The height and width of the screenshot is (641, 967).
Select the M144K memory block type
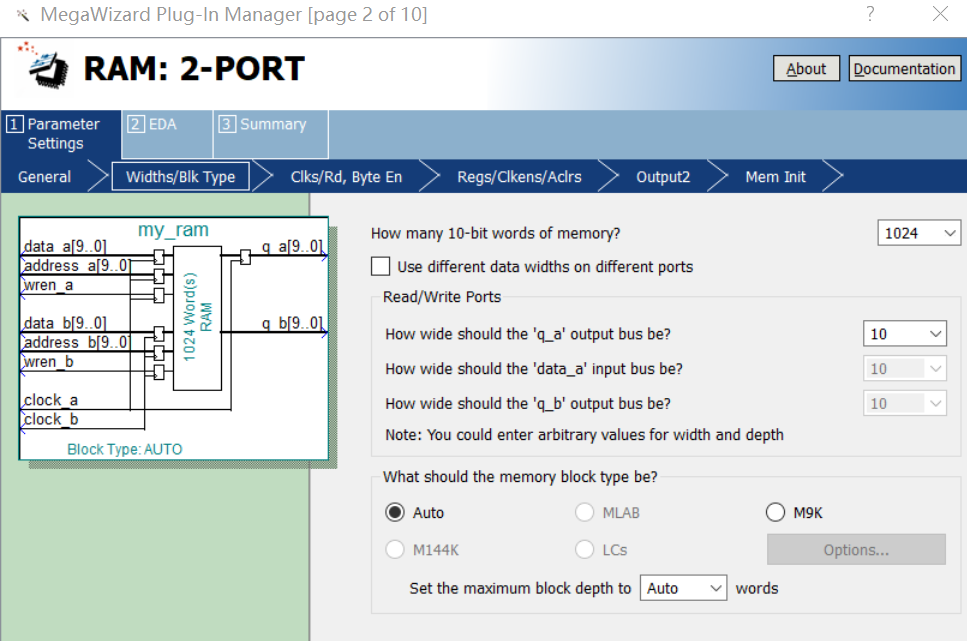tap(395, 550)
